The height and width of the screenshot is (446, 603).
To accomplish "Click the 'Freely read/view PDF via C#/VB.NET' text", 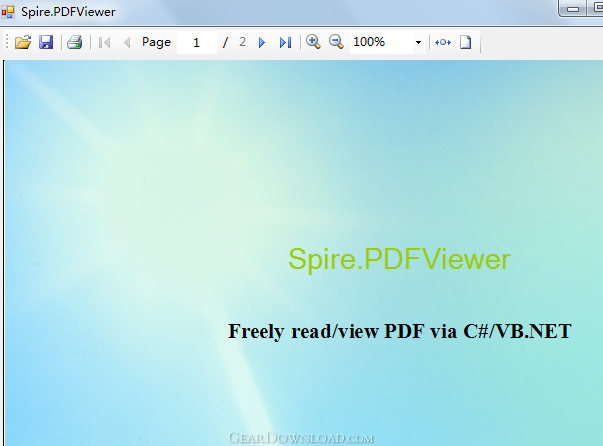I will [x=400, y=331].
